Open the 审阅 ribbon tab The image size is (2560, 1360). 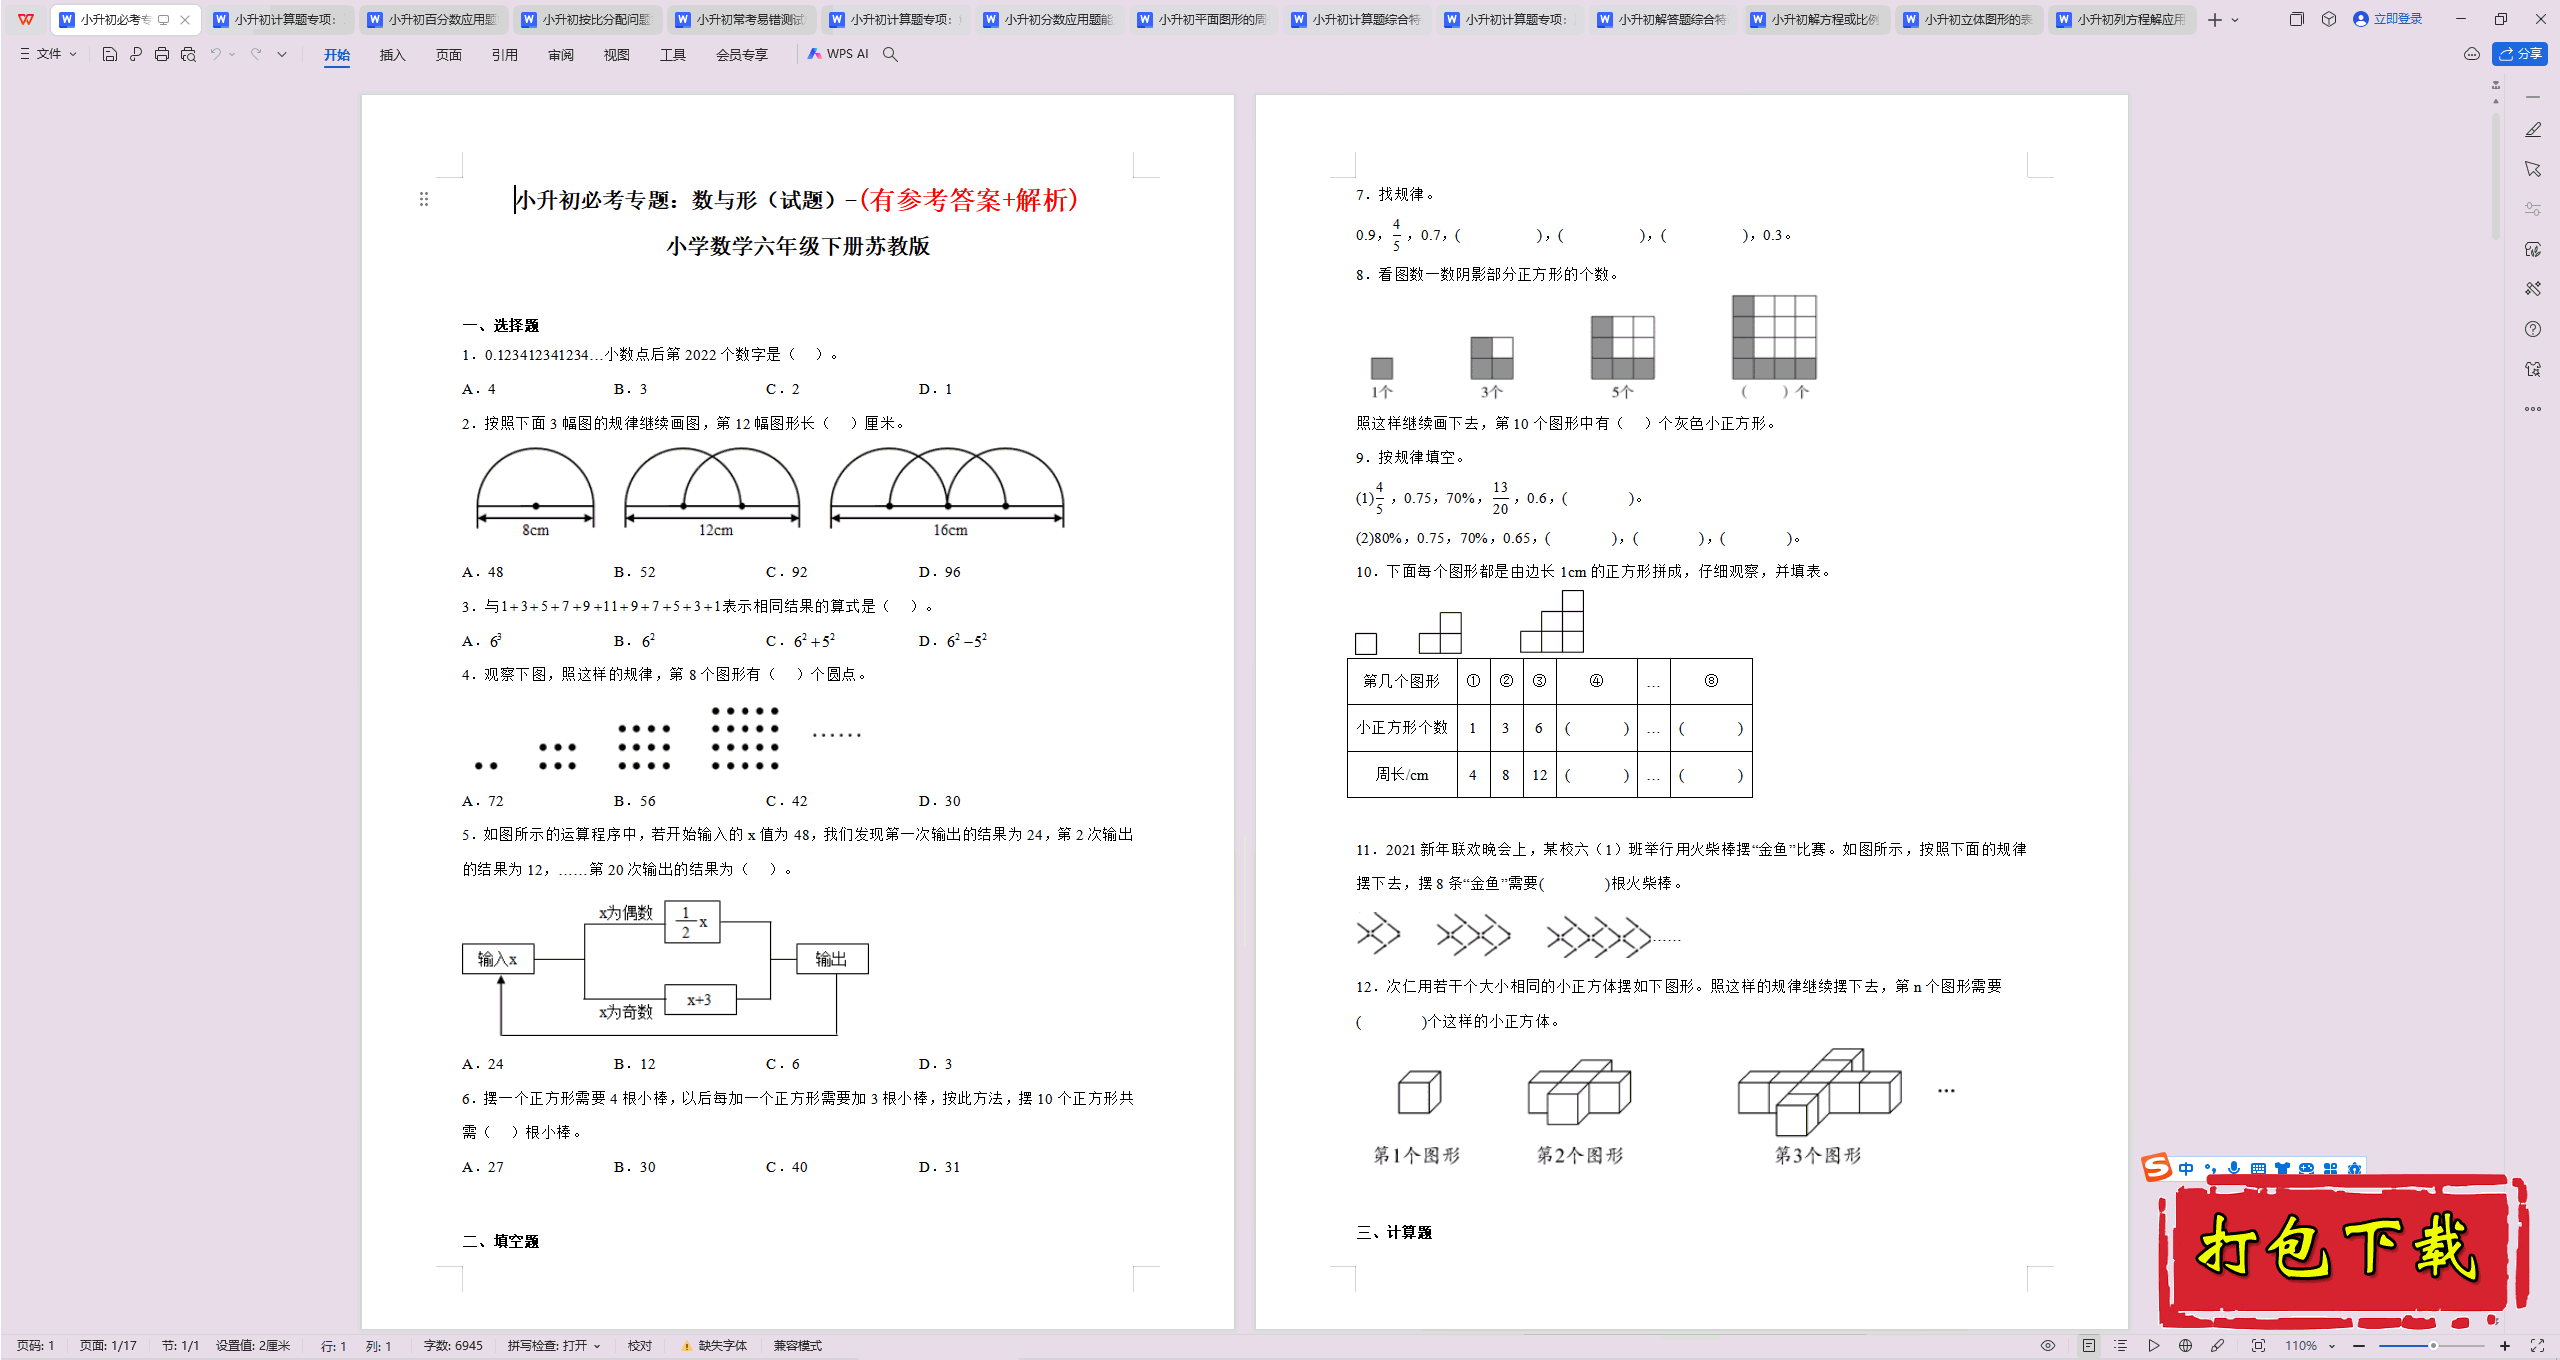560,55
